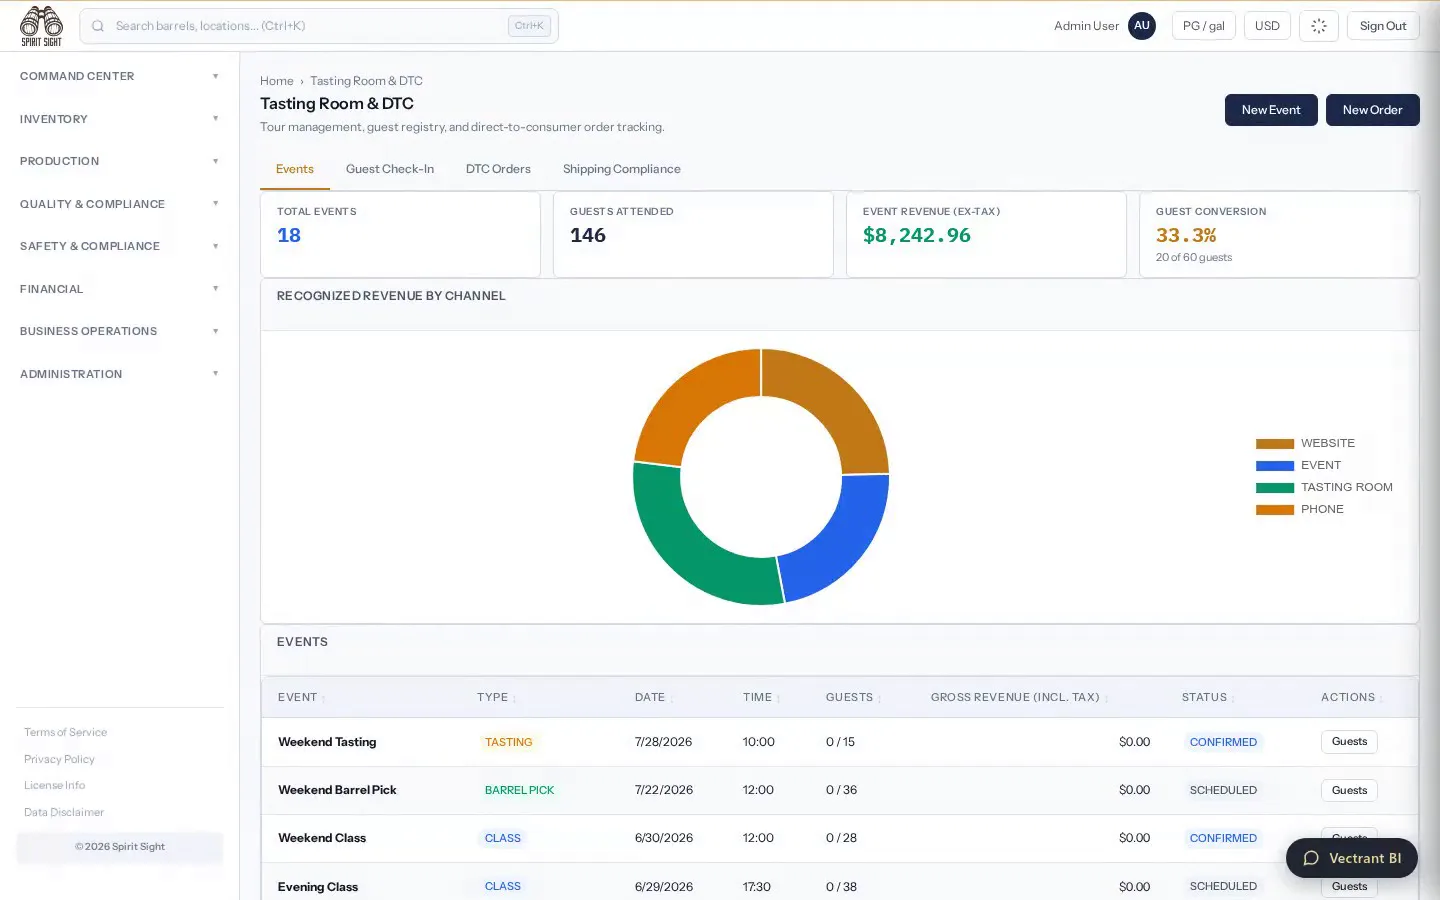Image resolution: width=1440 pixels, height=900 pixels.
Task: Open the Vectrant BI chat bubble
Action: (1351, 858)
